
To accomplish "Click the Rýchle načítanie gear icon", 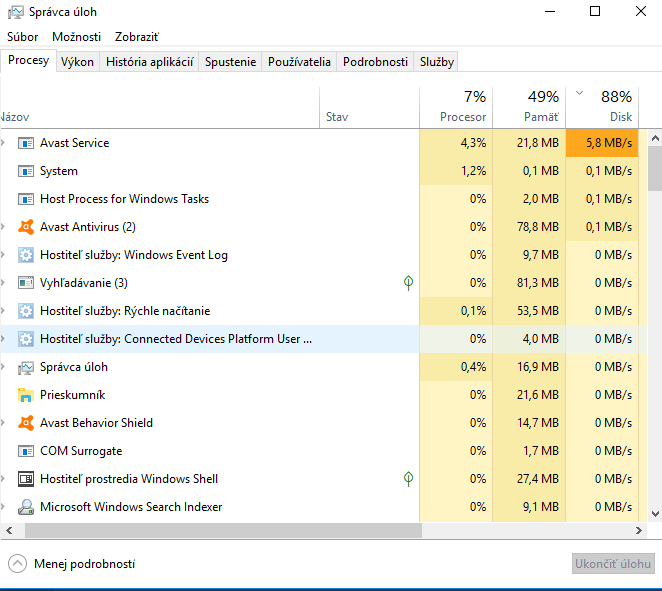I will [x=26, y=311].
